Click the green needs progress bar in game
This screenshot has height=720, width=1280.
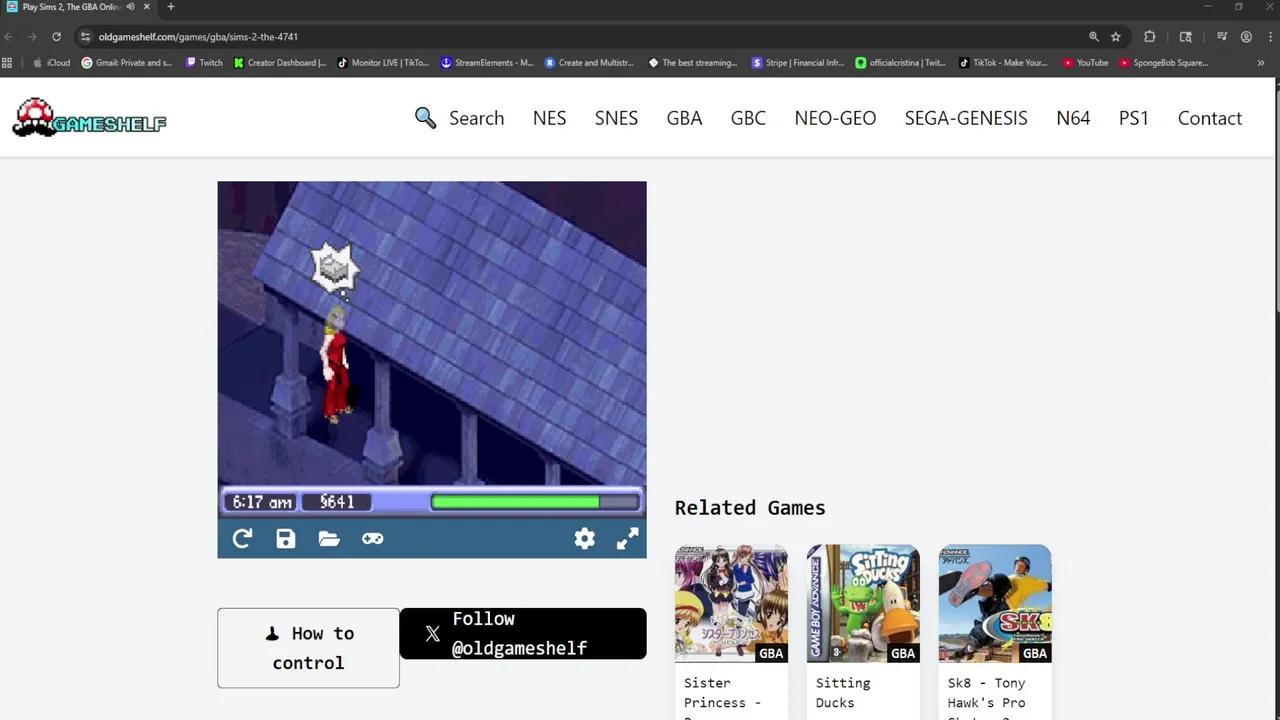535,502
